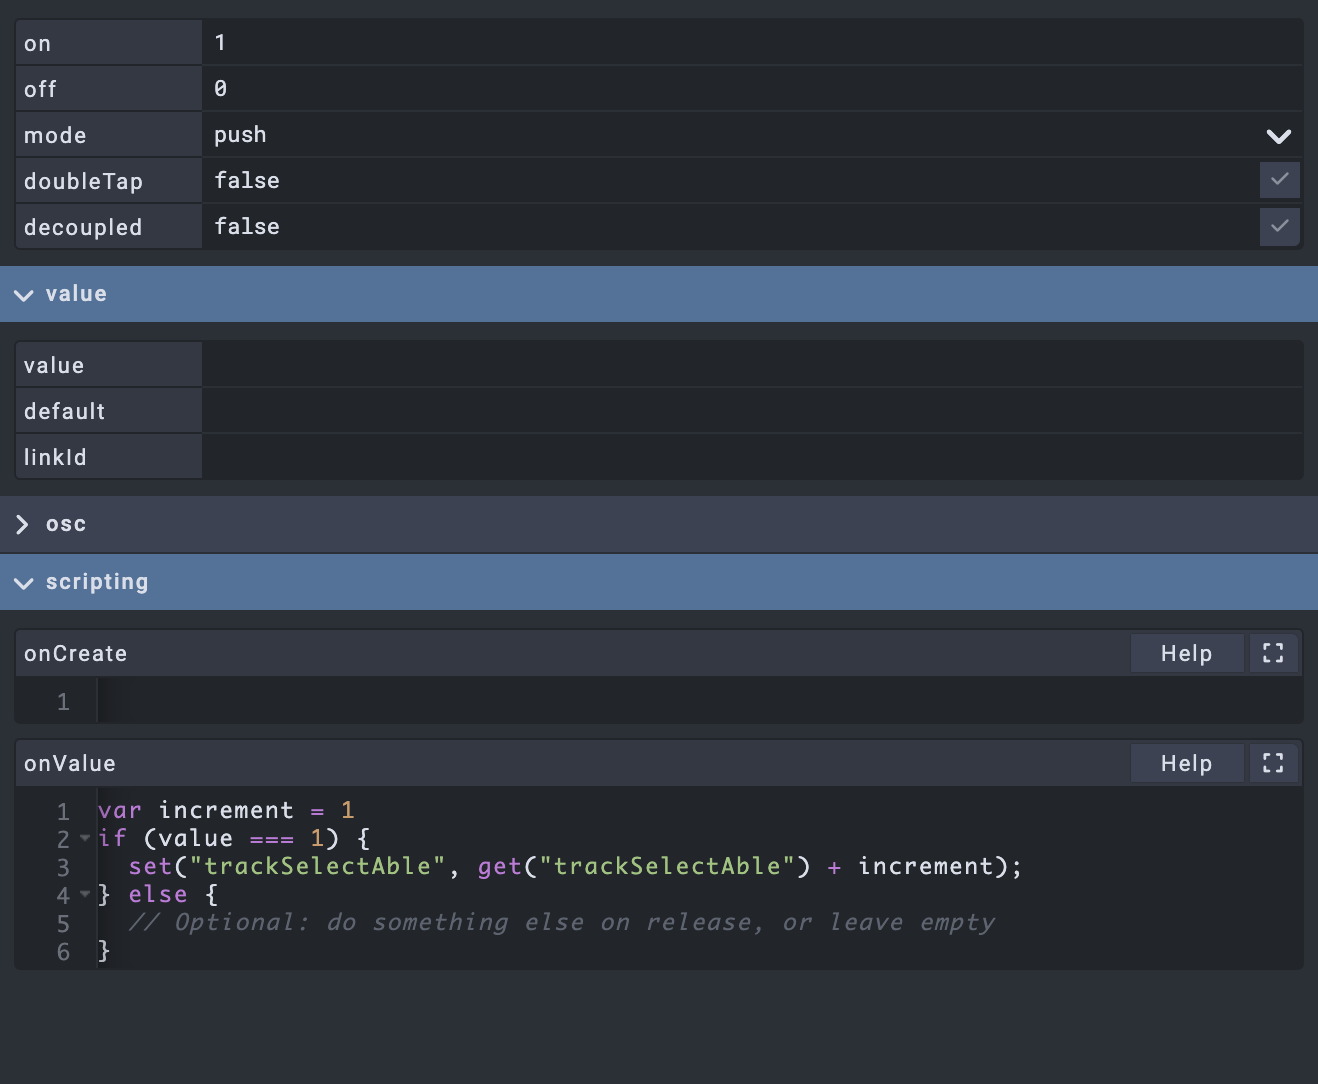
Task: Place cursor on the comment line in onValue
Action: click(x=560, y=922)
